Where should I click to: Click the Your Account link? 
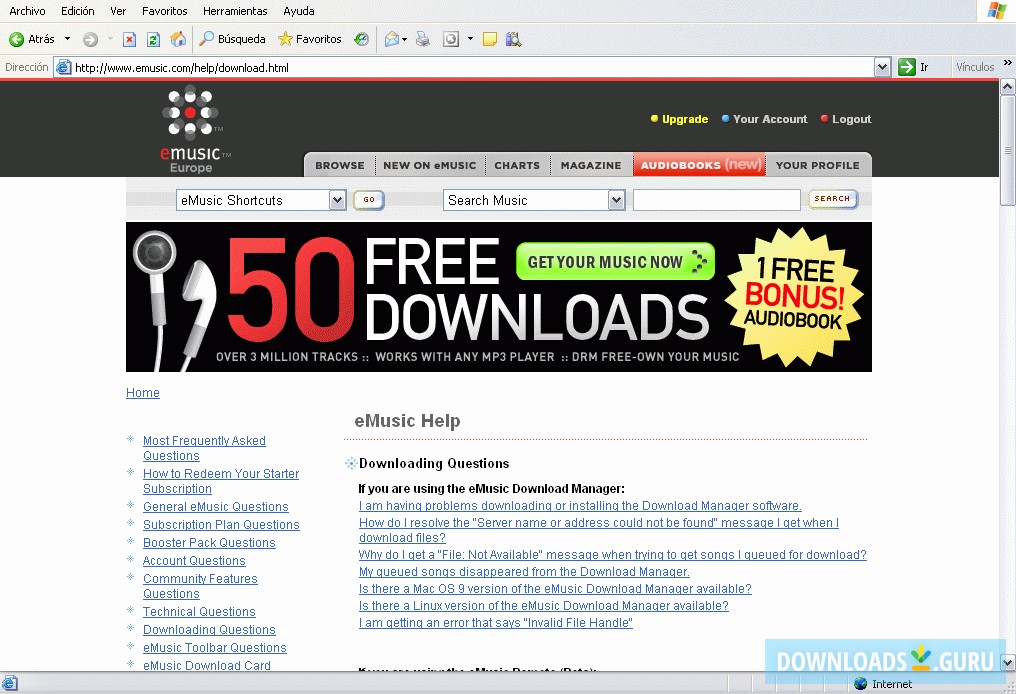pyautogui.click(x=770, y=119)
